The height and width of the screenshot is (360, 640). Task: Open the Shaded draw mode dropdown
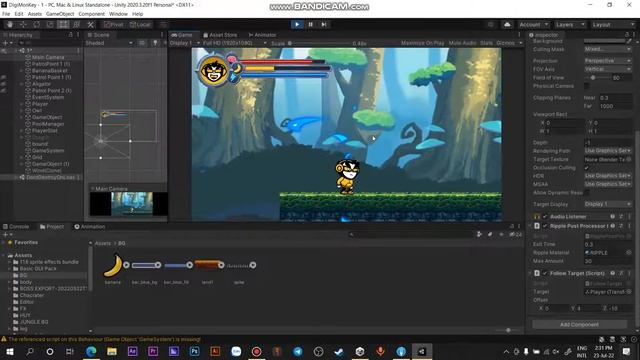pyautogui.click(x=109, y=43)
